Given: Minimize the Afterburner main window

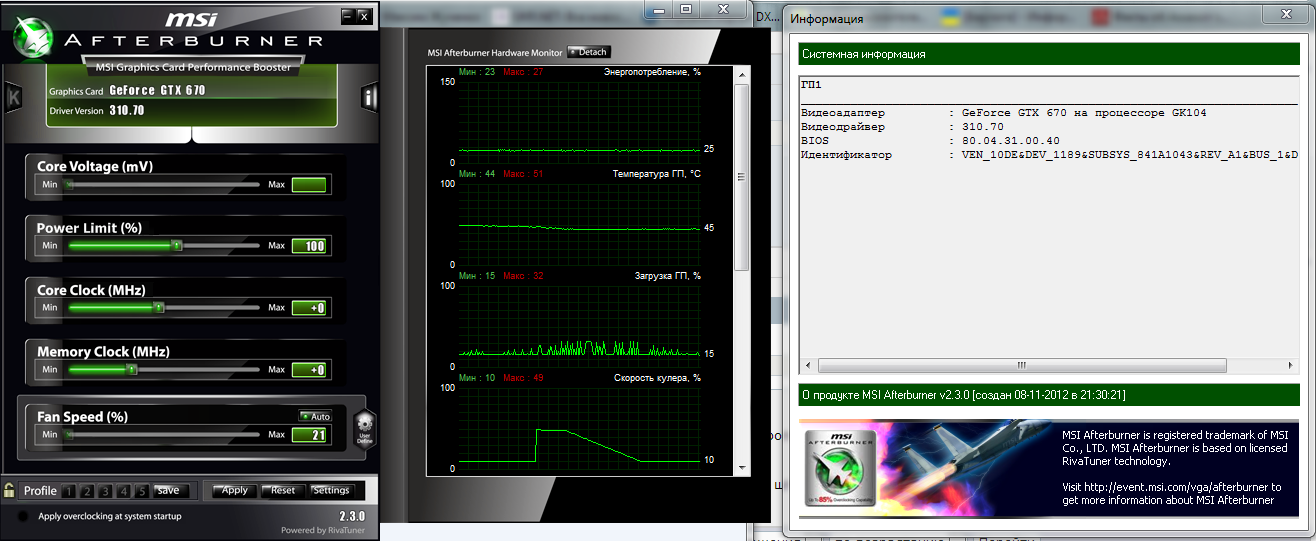Looking at the screenshot, I should tap(347, 15).
